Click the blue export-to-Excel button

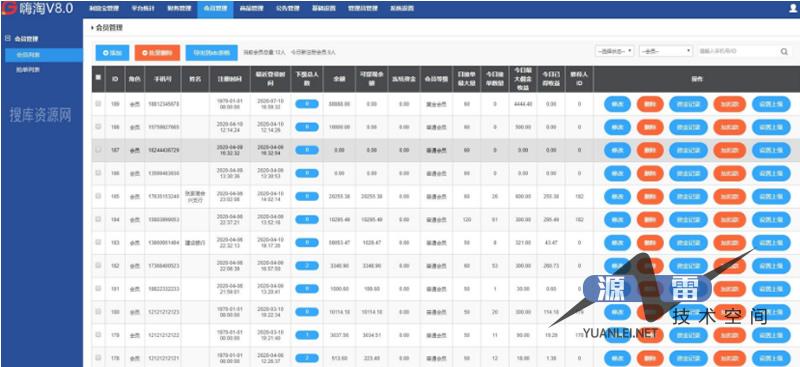coord(211,53)
